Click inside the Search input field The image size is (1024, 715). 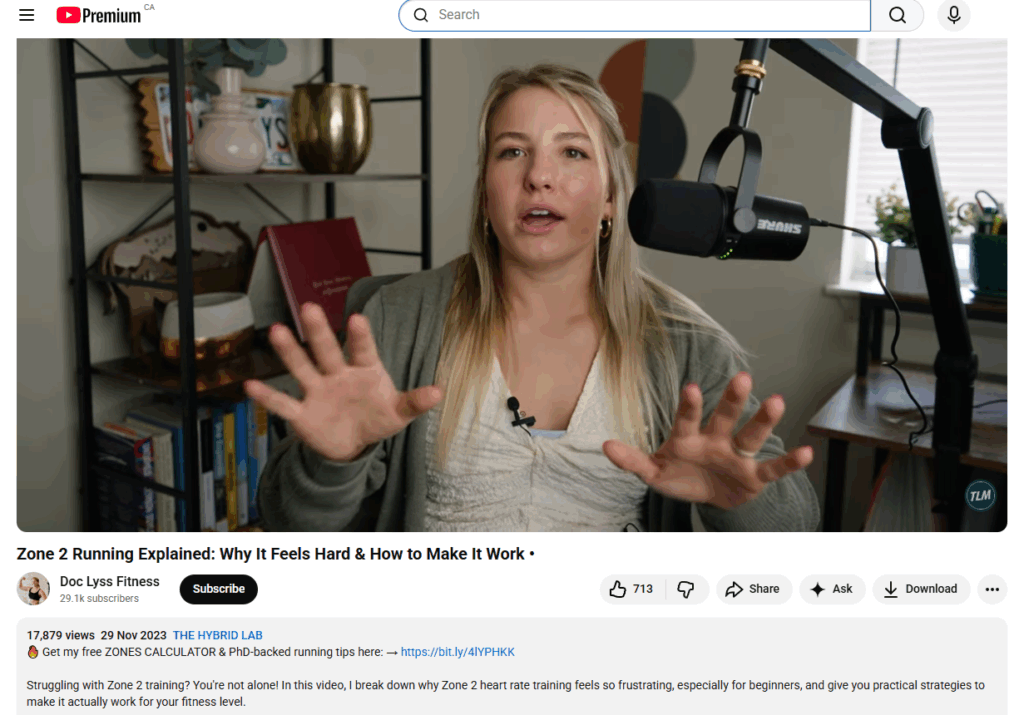[x=600, y=15]
